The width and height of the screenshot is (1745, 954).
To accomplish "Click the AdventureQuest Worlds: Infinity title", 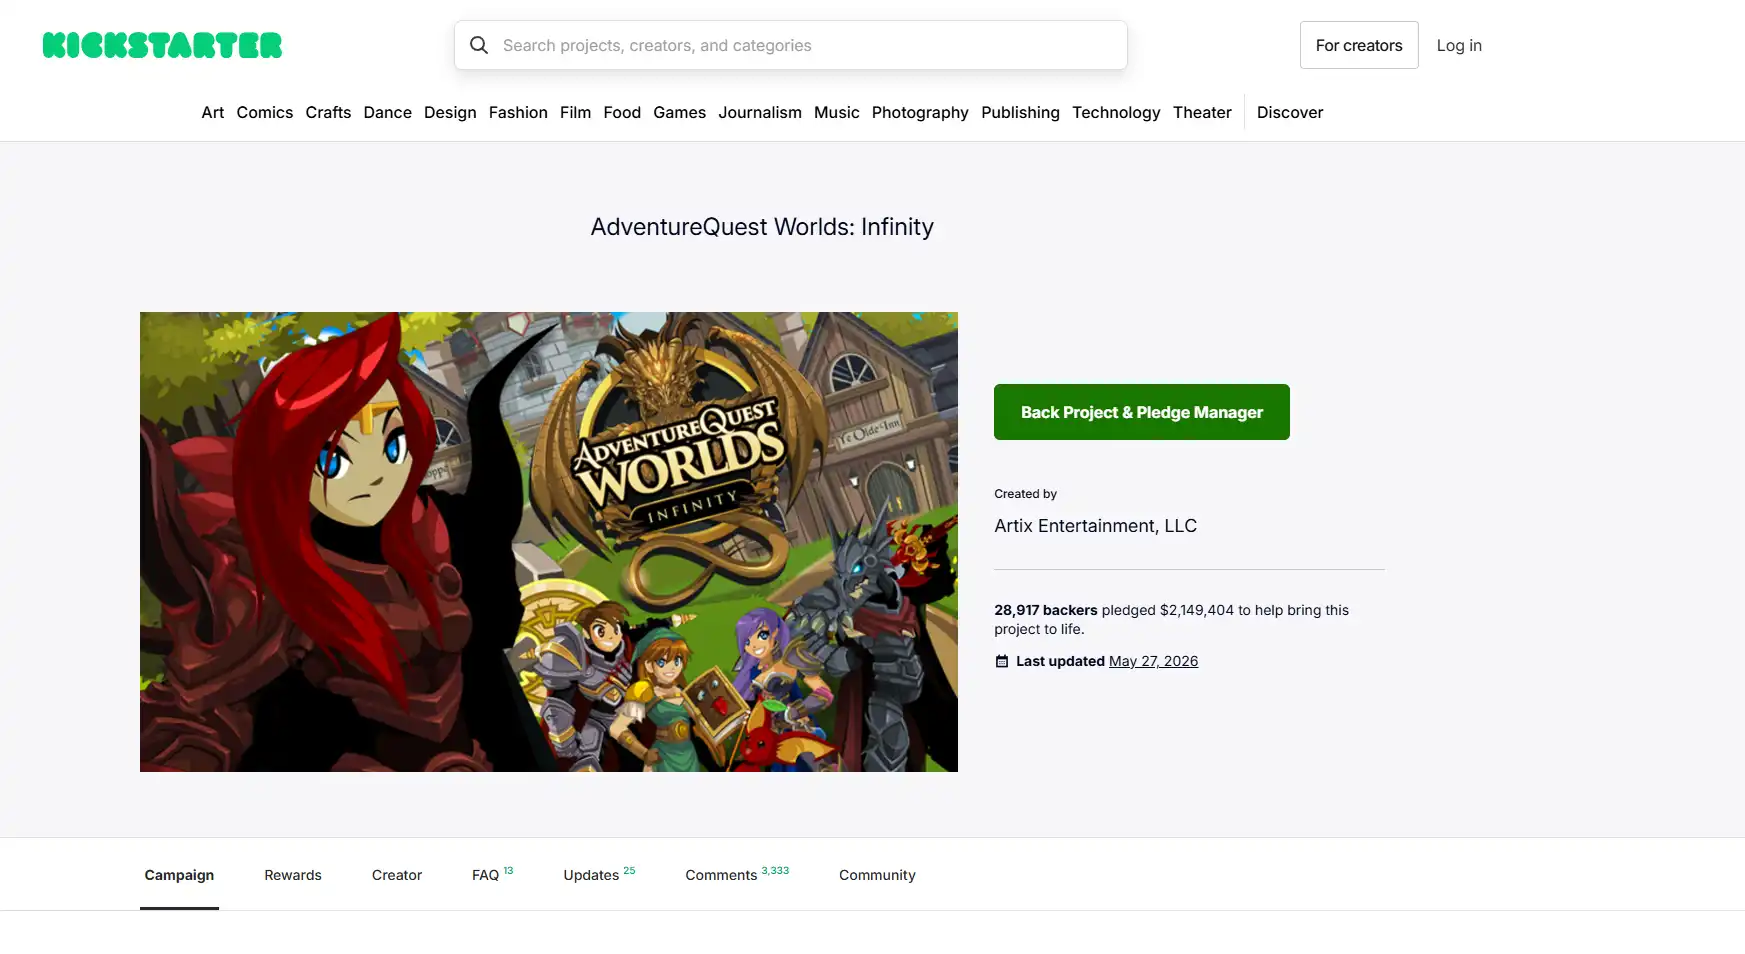I will 762,227.
